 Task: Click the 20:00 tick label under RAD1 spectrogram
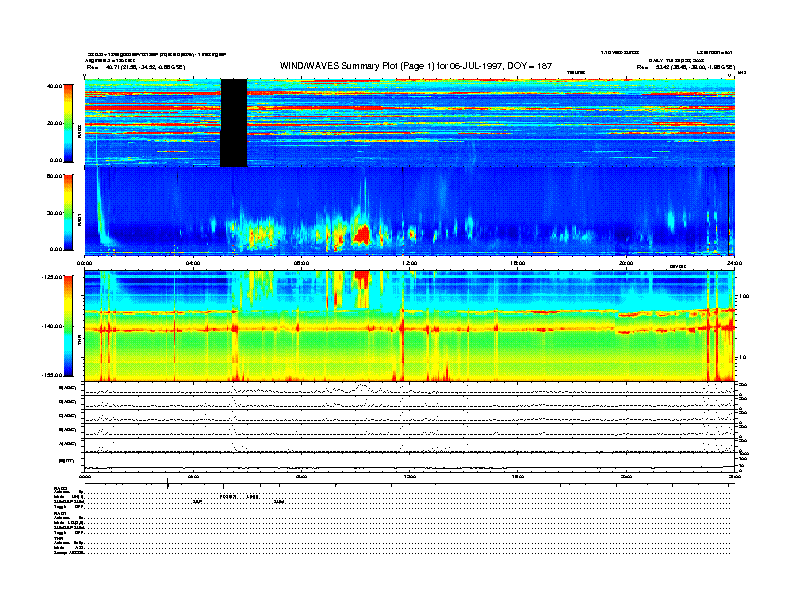pos(626,263)
